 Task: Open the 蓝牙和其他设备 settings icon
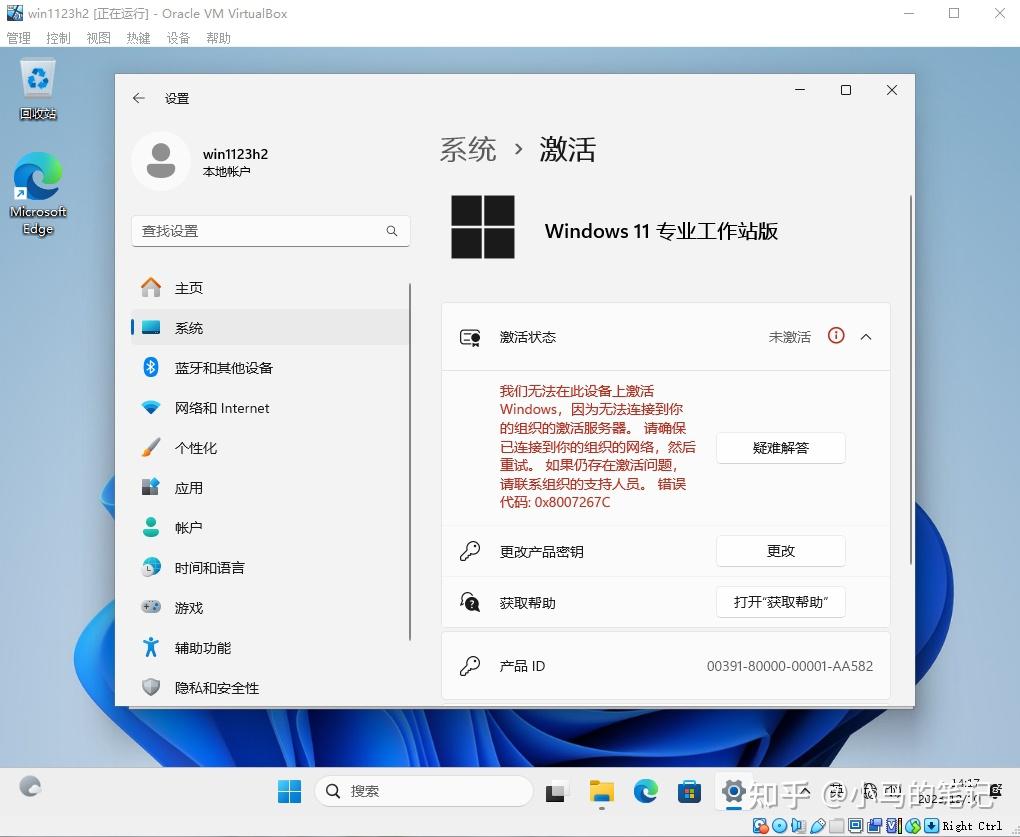click(150, 368)
